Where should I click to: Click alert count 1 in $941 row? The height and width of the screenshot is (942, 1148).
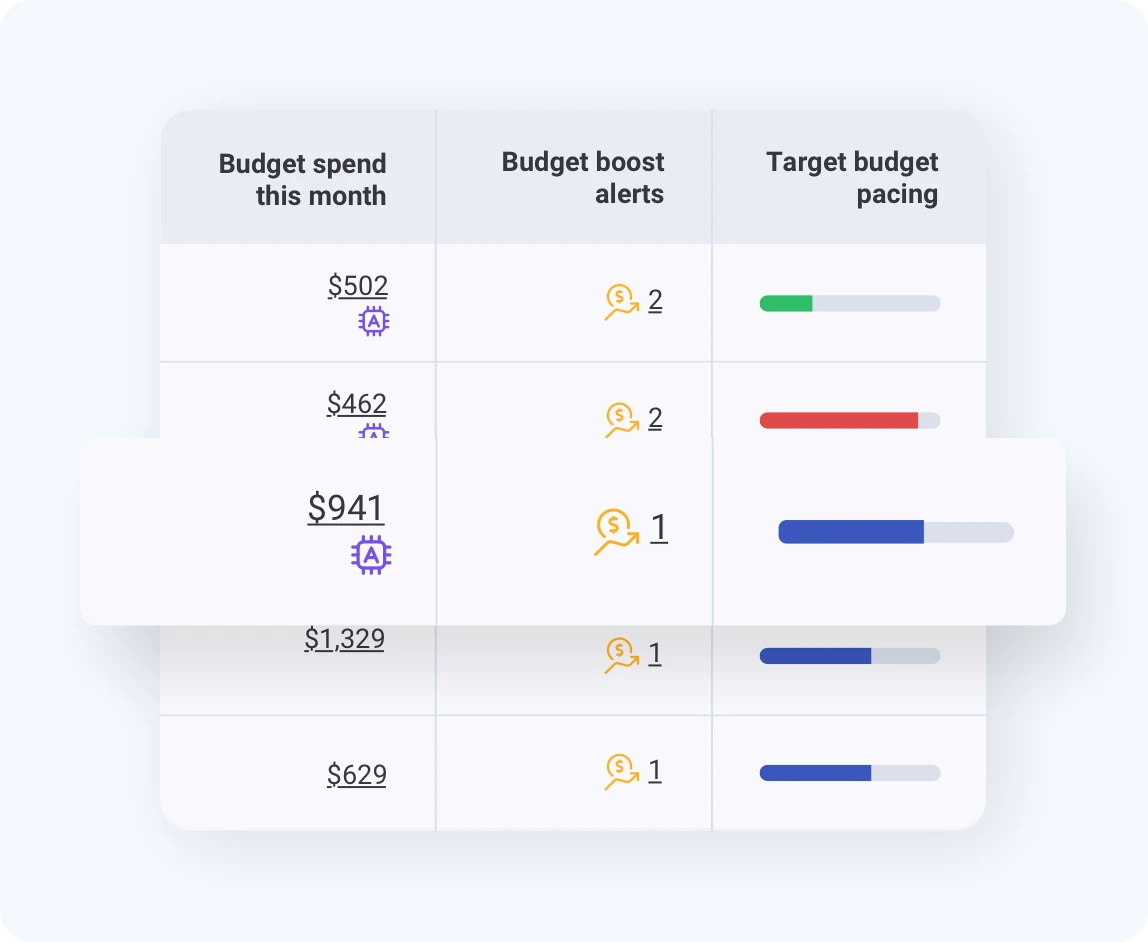(659, 528)
